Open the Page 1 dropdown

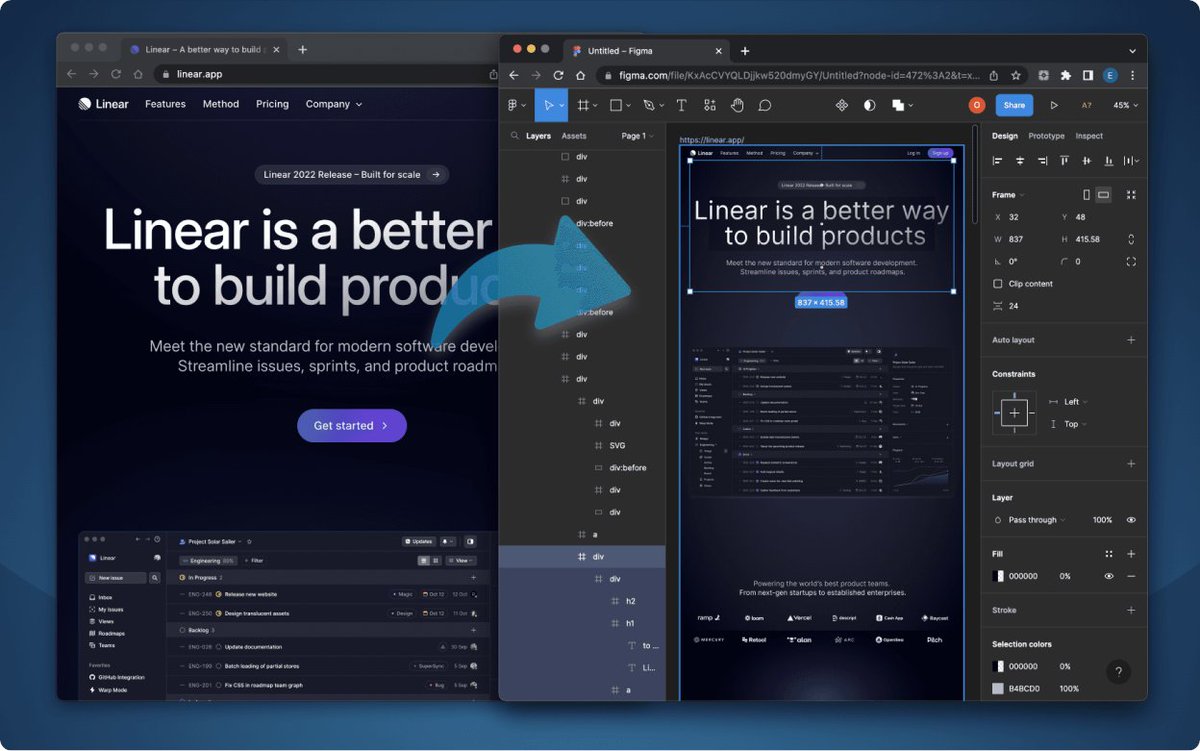point(638,136)
